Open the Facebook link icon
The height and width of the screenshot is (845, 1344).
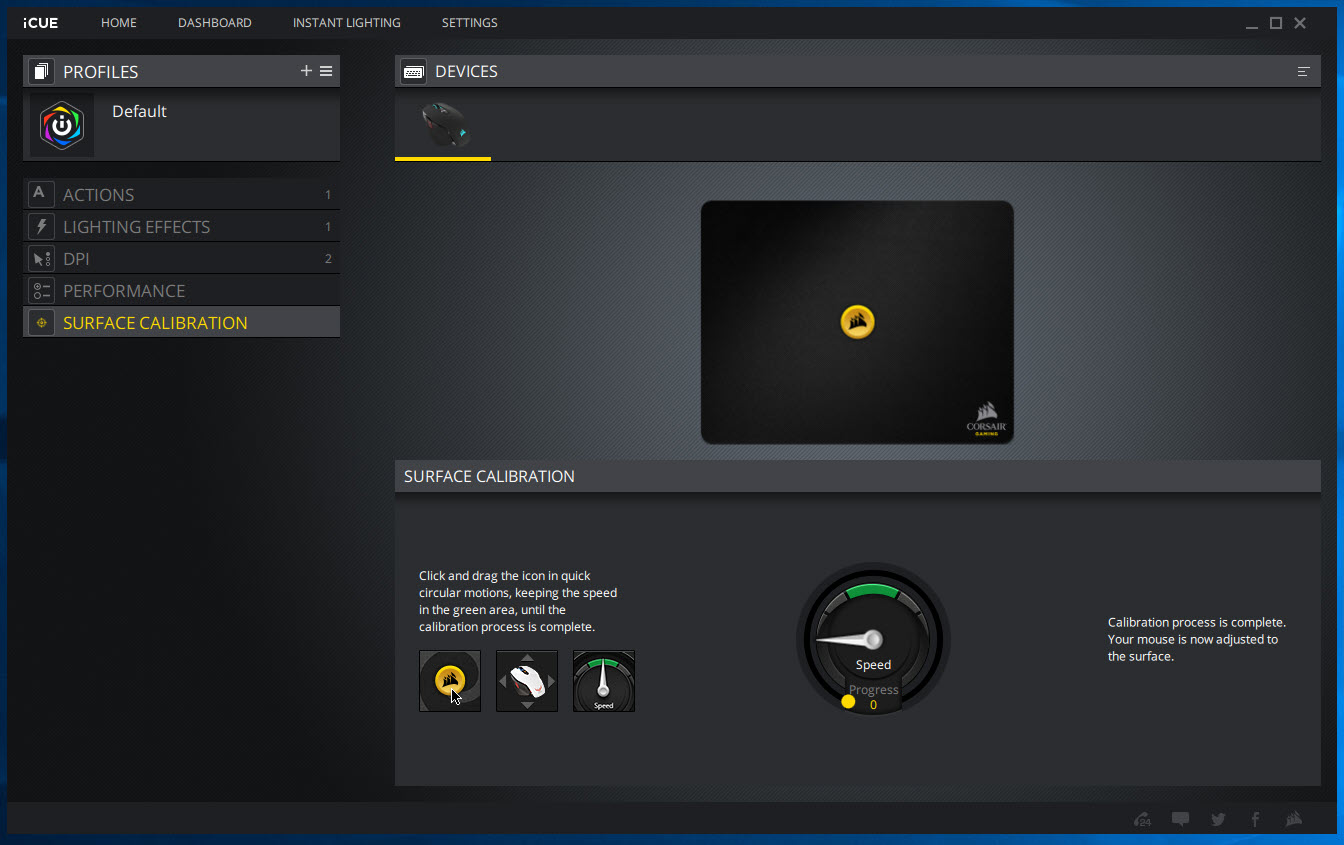[1256, 819]
